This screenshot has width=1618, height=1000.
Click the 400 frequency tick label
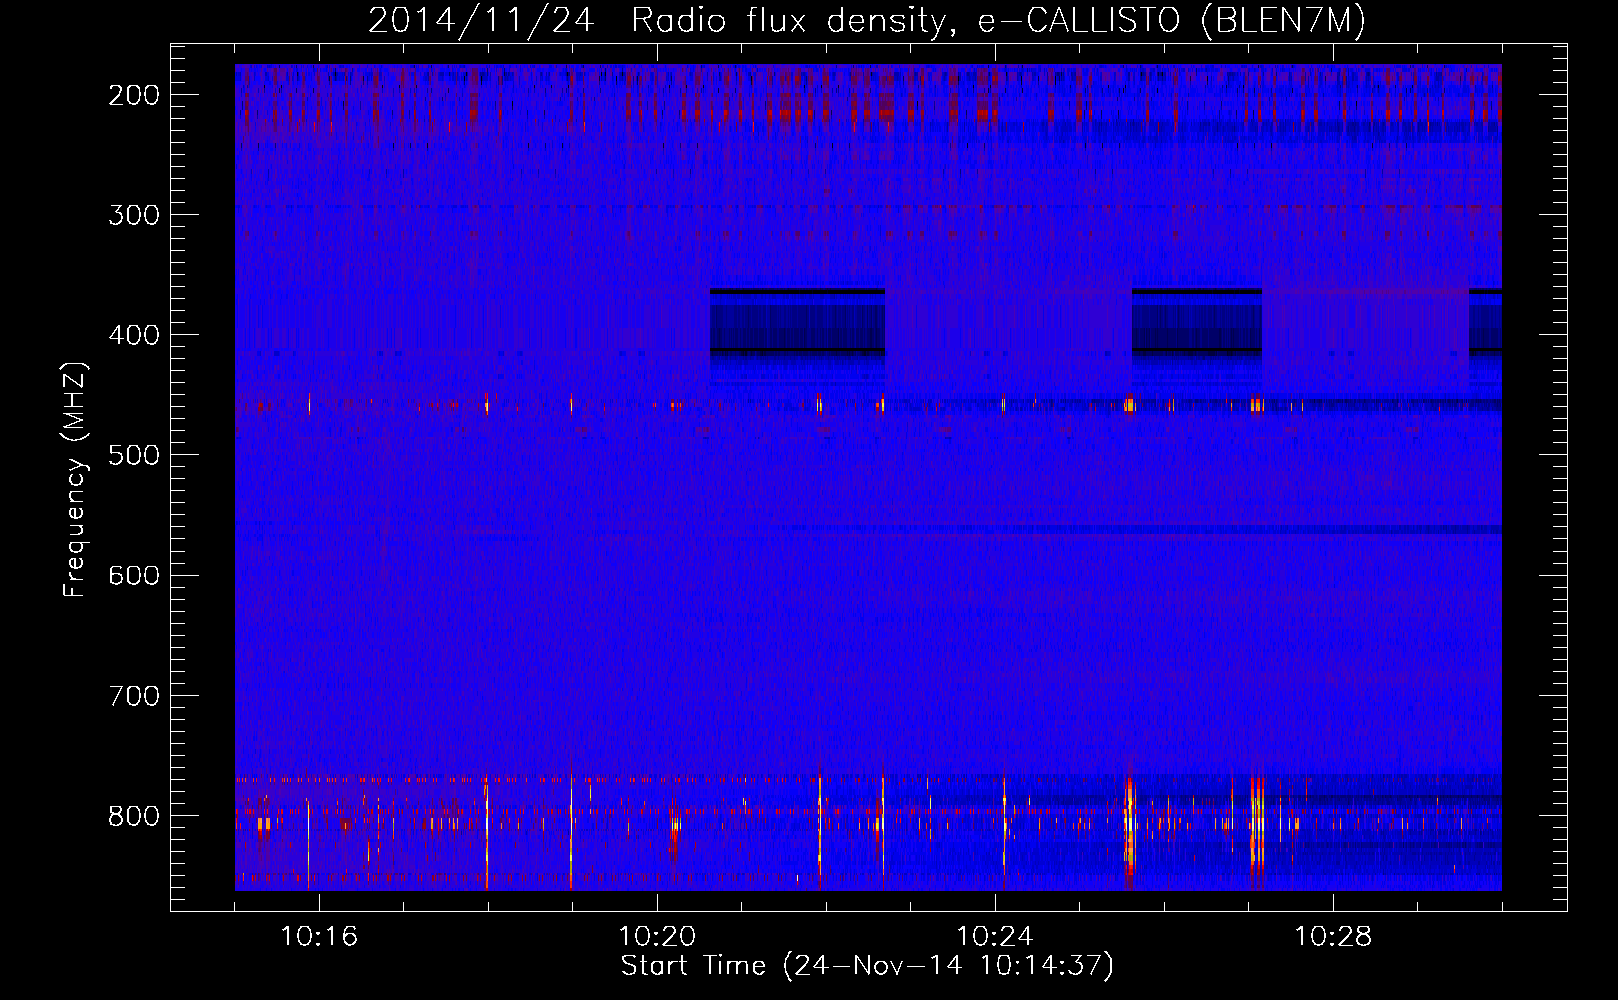click(134, 335)
